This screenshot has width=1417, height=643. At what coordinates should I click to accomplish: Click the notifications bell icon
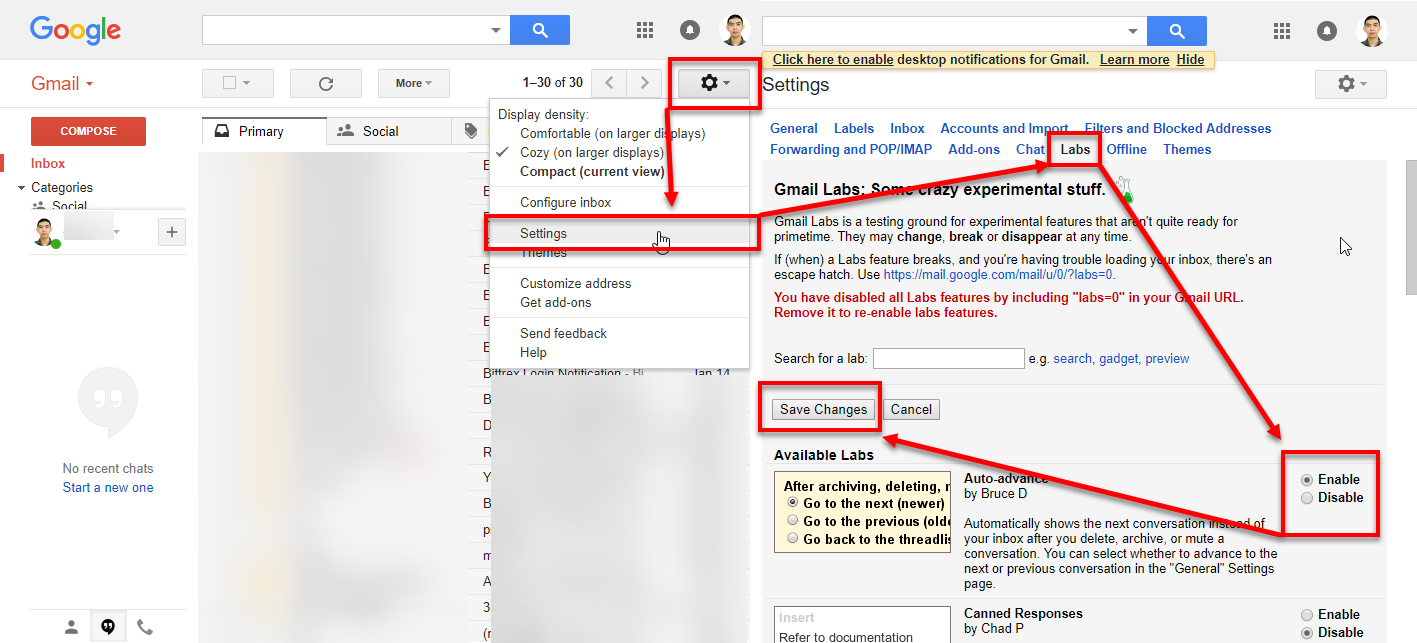pos(689,30)
